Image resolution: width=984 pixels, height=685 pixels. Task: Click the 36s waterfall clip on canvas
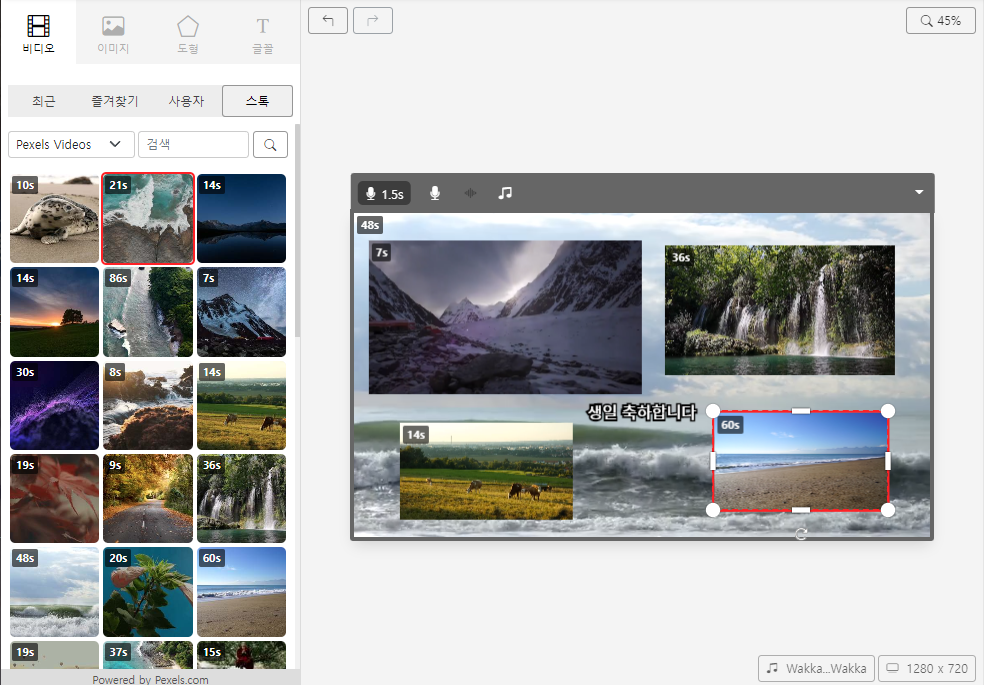tap(779, 310)
